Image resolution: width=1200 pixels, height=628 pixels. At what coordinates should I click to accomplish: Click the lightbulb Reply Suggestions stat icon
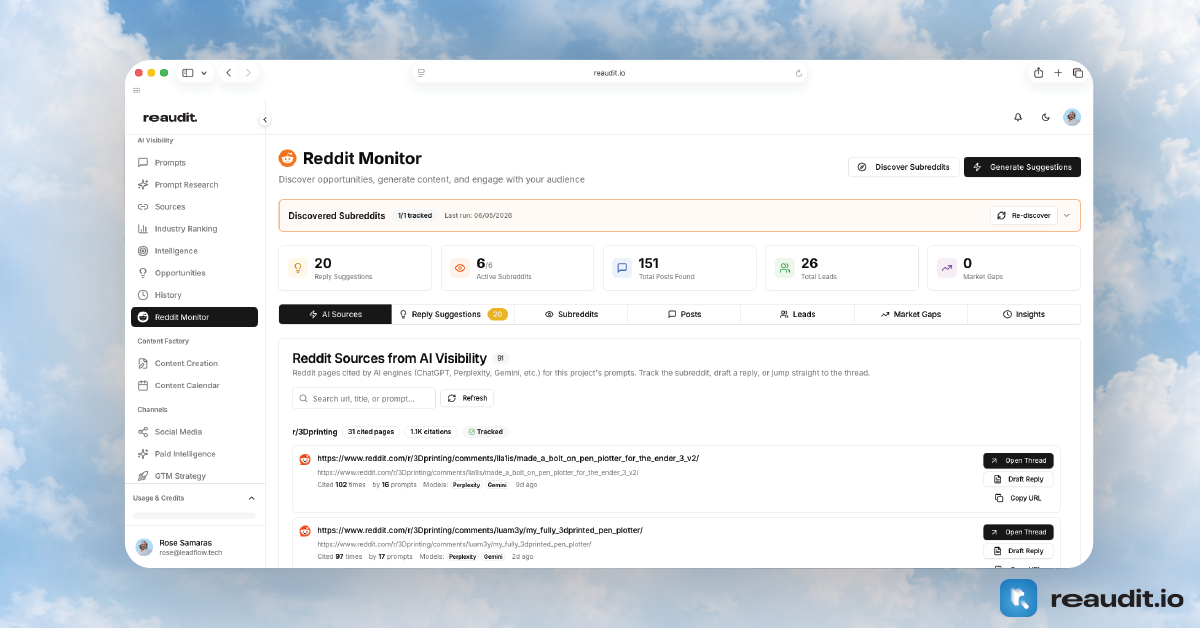coord(297,268)
